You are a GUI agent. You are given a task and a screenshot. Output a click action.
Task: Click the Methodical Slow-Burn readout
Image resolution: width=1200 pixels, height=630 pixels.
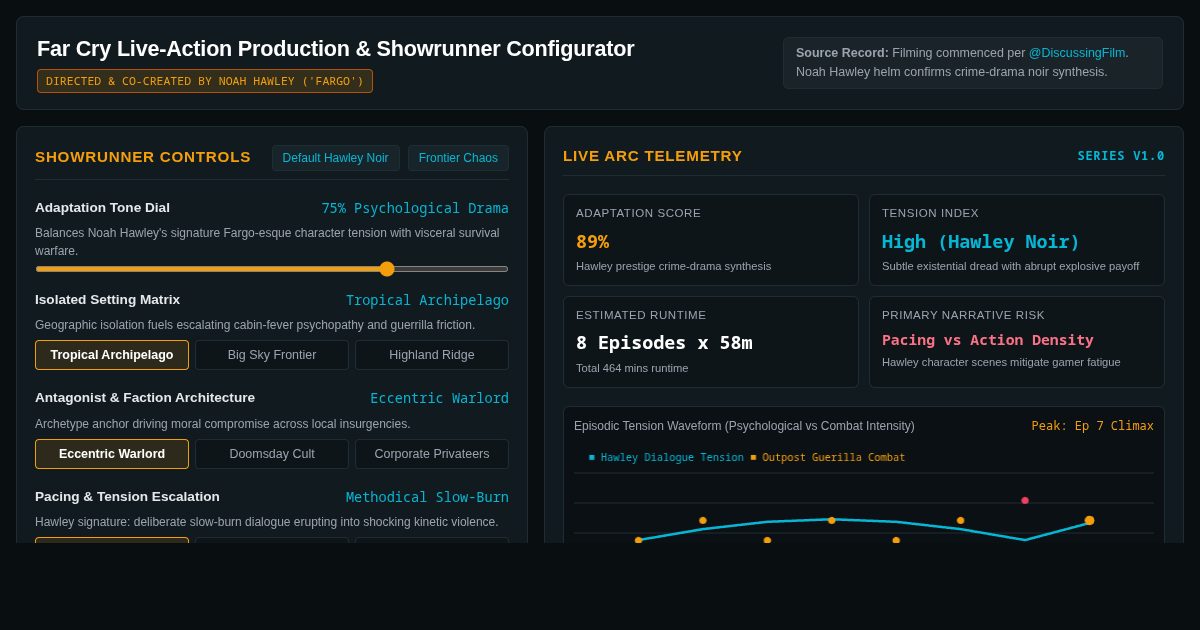(x=427, y=497)
